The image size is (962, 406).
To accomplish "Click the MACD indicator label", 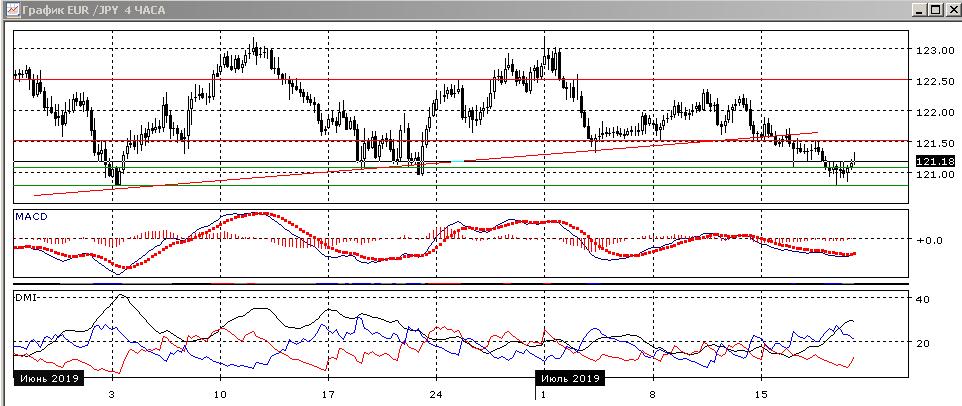I will pyautogui.click(x=30, y=216).
